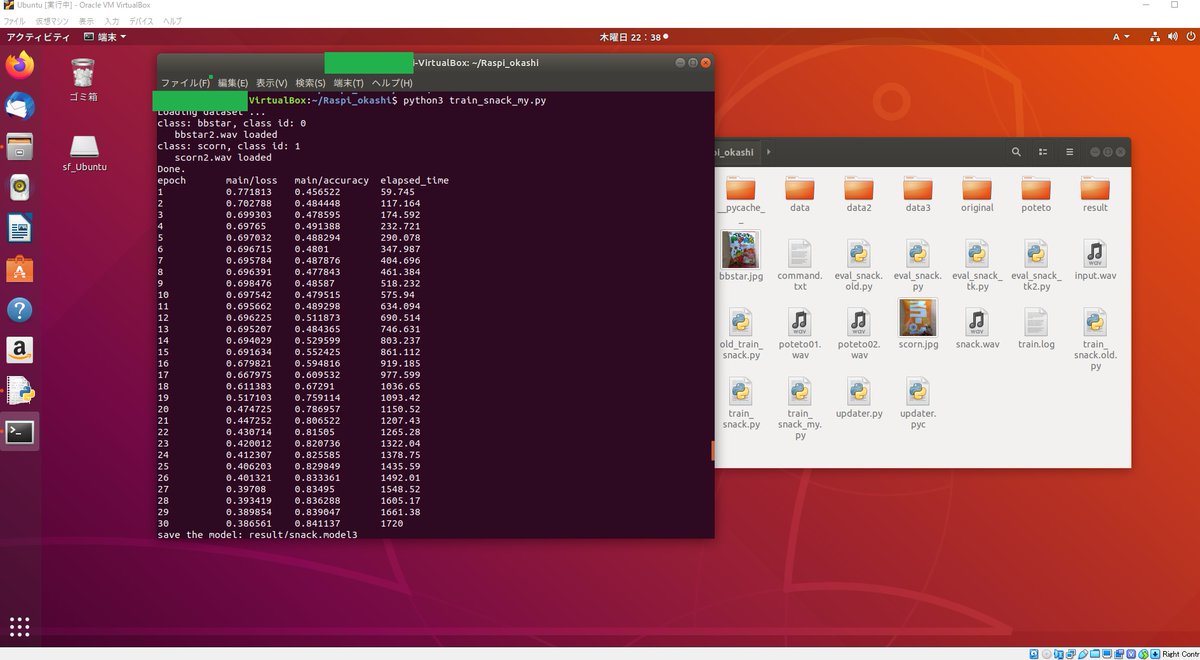The image size is (1200, 660).
Task: Open the clock 木曜日 22:38 calendar
Action: coord(633,37)
